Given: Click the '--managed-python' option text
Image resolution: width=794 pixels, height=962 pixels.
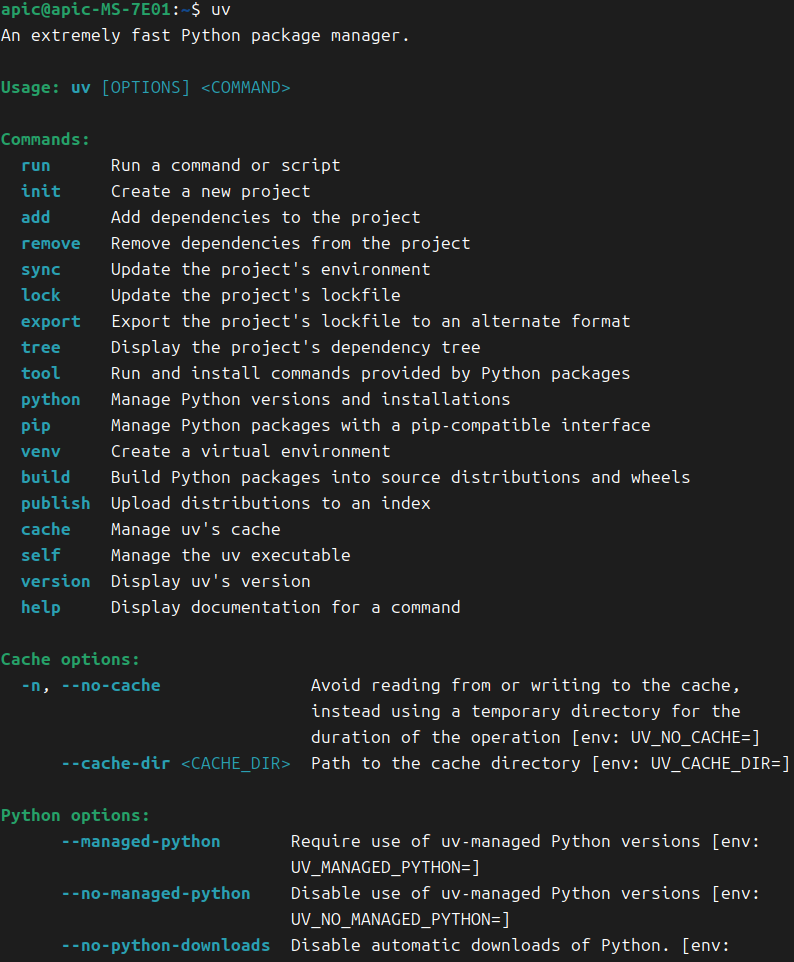Looking at the screenshot, I should pos(141,842).
